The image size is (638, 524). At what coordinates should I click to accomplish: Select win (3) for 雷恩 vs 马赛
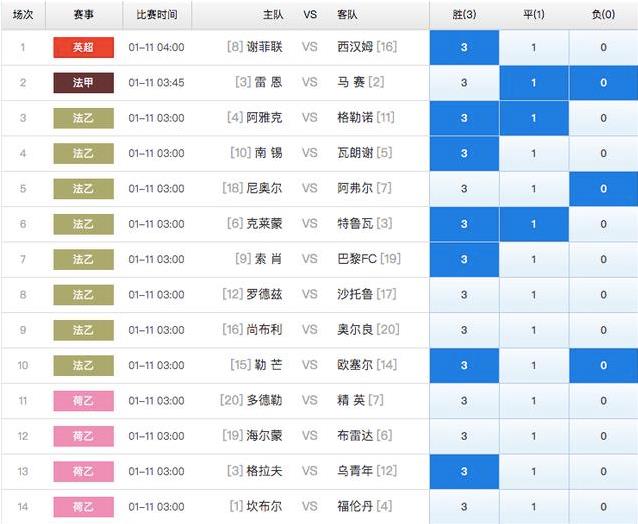[464, 83]
